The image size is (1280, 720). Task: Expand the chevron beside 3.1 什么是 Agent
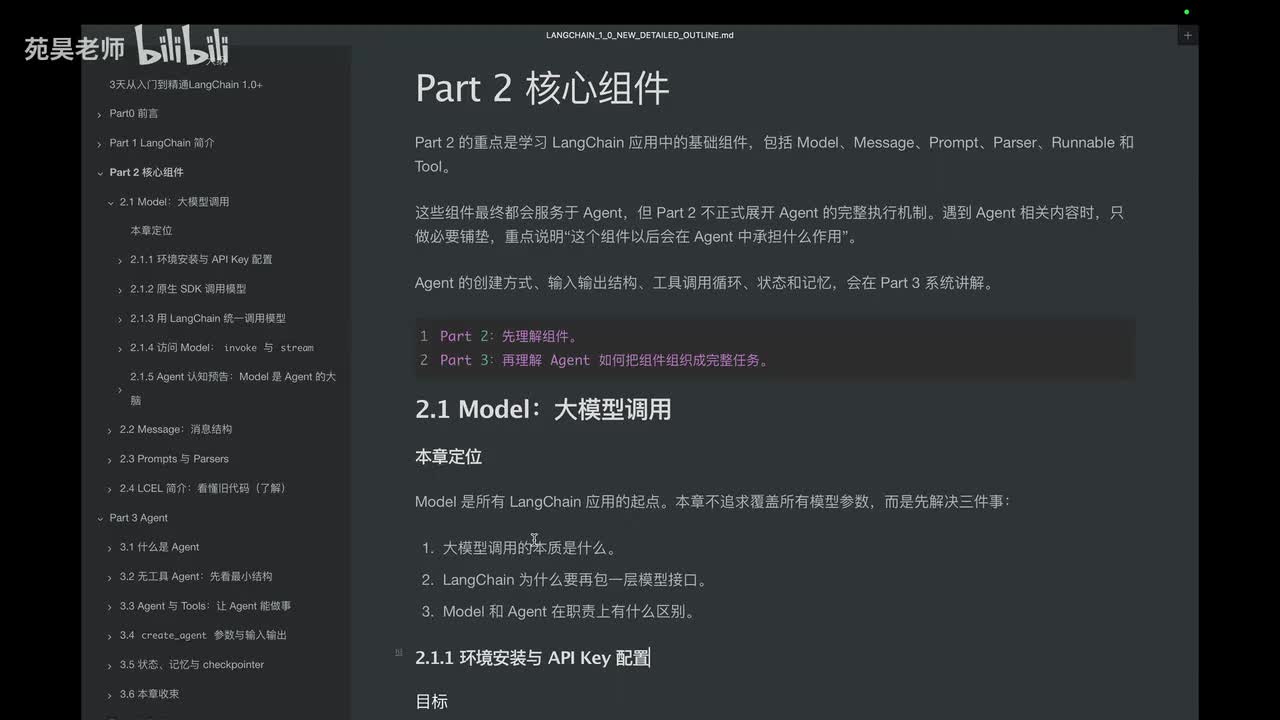(110, 548)
